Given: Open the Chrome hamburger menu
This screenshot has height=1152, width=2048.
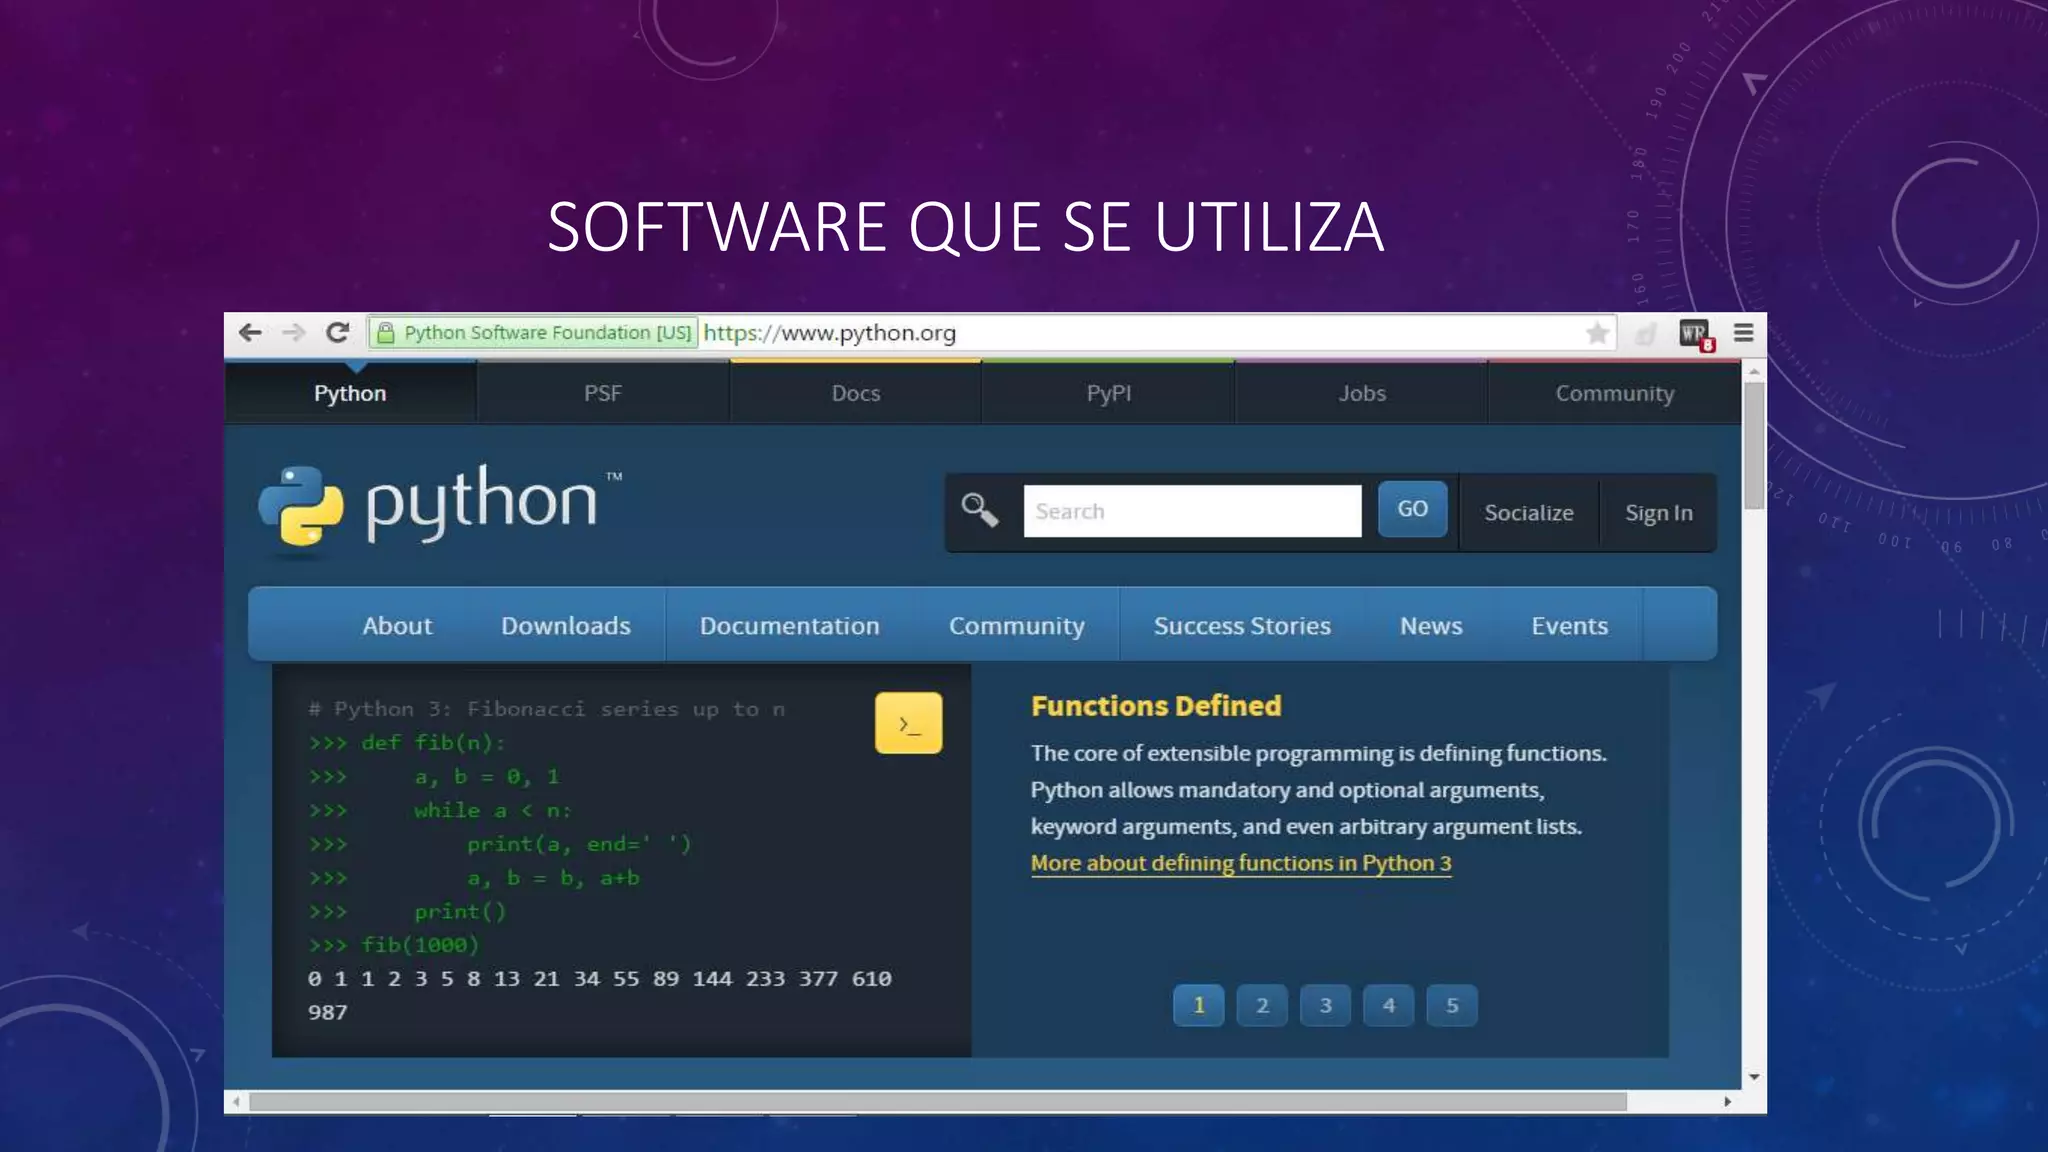Looking at the screenshot, I should click(1743, 333).
